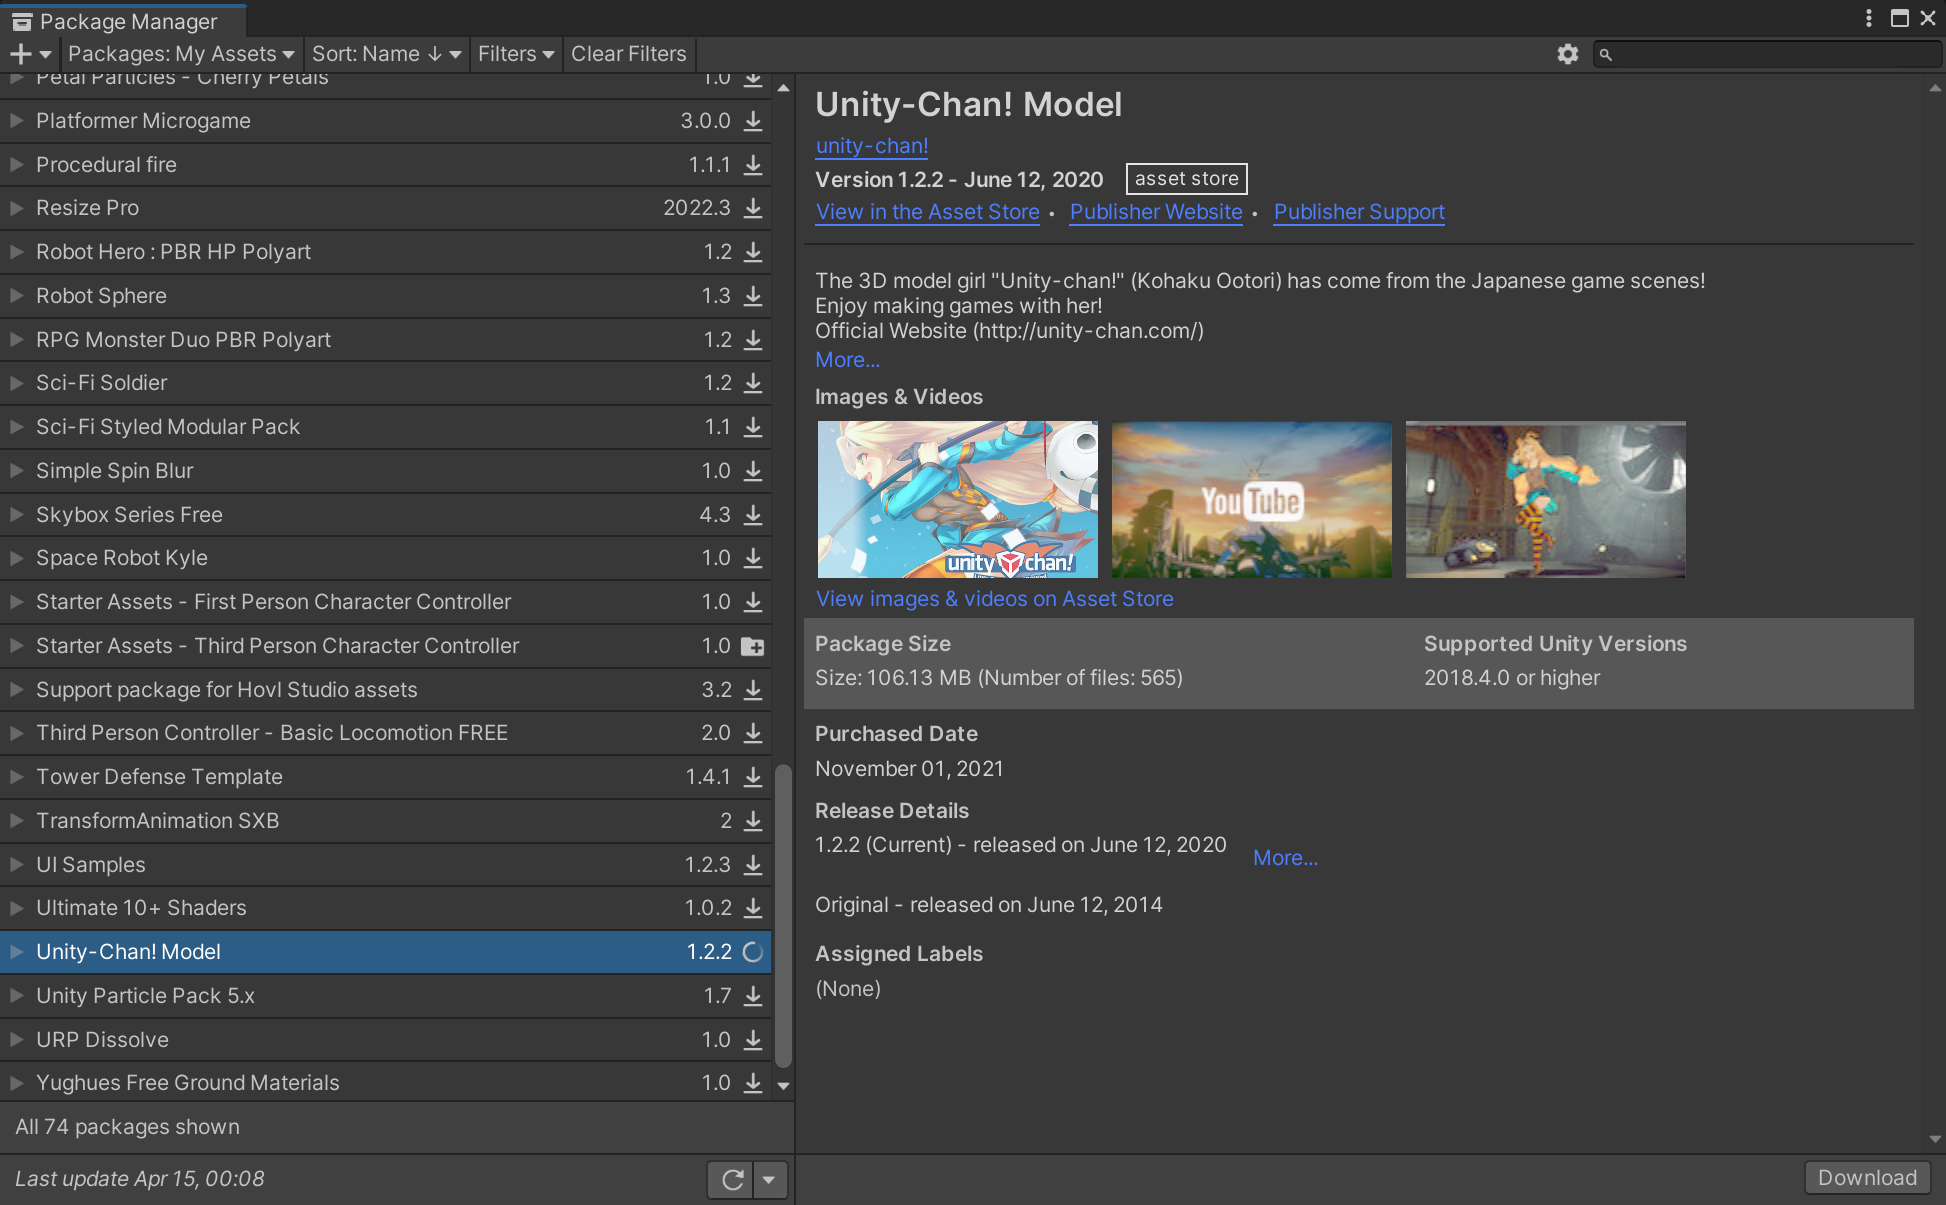Click the asset store tag label
Screen dimensions: 1946x1205
point(1187,179)
